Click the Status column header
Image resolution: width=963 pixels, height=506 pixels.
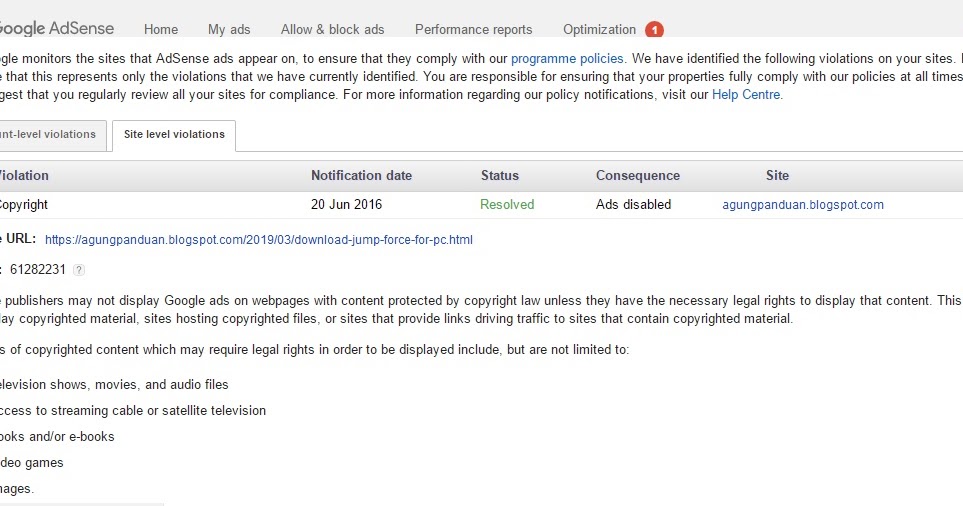click(499, 176)
